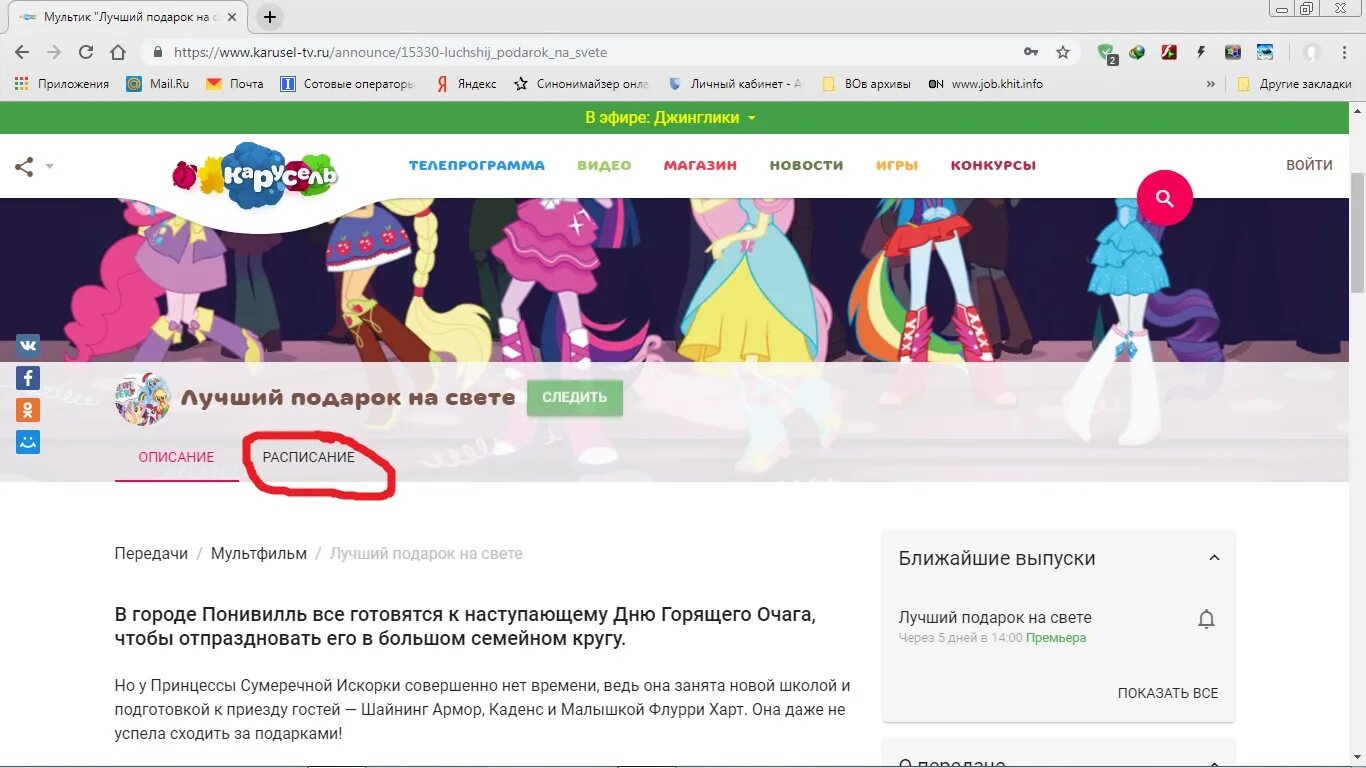Share on Facebook
The width and height of the screenshot is (1366, 768).
[x=28, y=378]
